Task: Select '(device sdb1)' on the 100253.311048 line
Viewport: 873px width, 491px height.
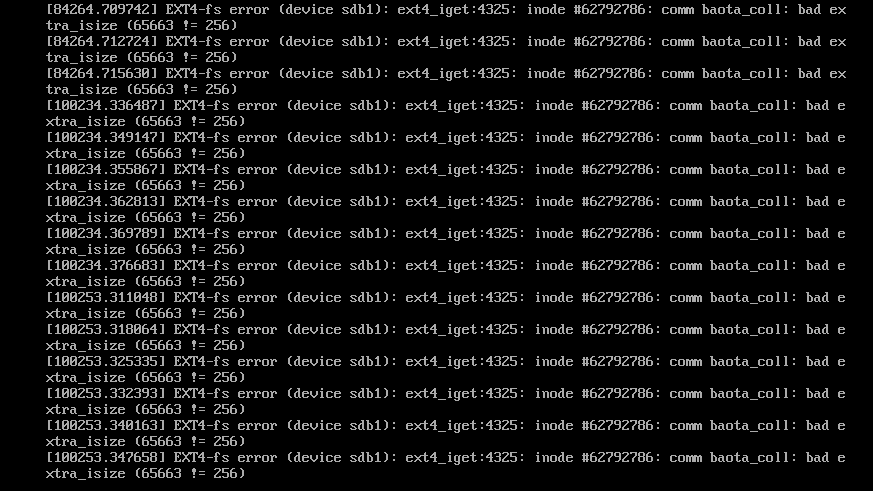Action: [x=342, y=298]
